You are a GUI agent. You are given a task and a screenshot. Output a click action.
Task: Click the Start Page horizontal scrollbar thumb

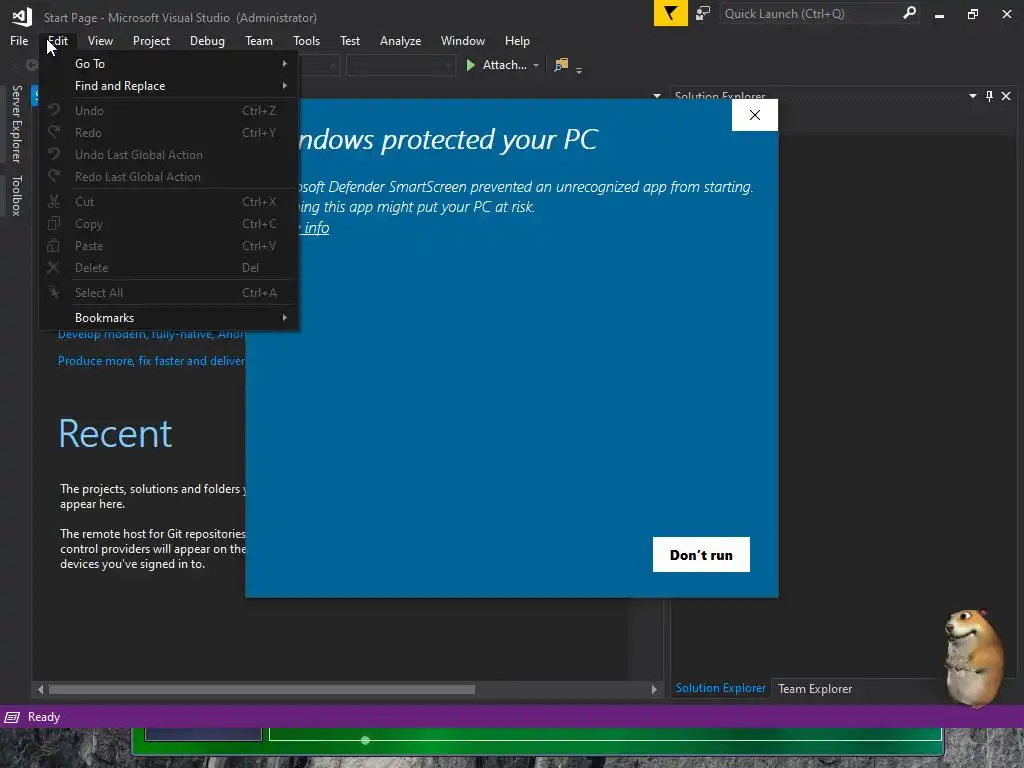pos(262,690)
